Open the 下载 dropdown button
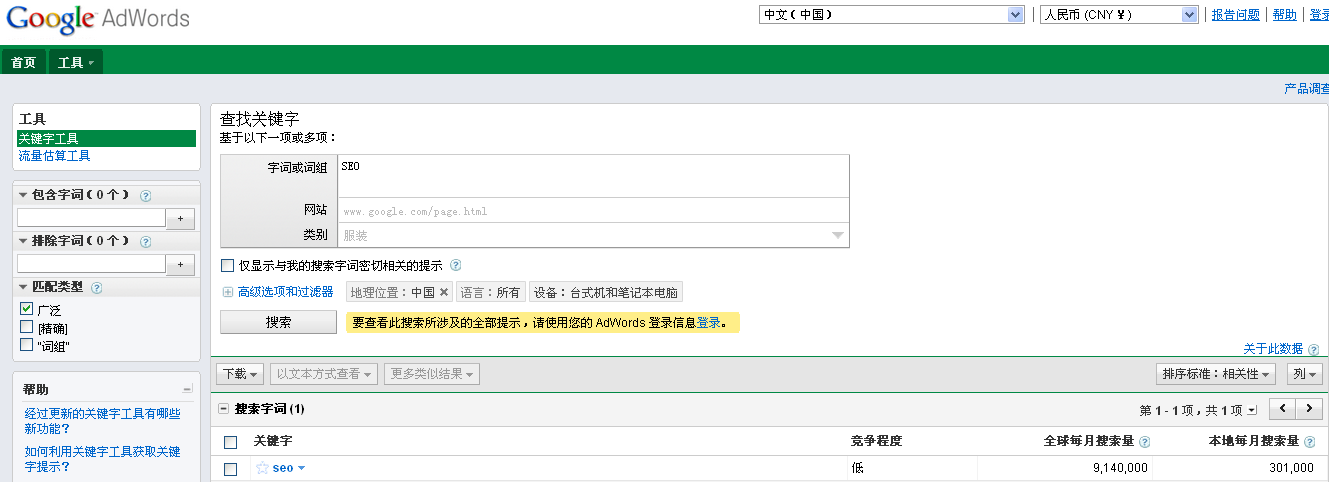Viewport: 1329px width, 482px height. click(x=240, y=374)
